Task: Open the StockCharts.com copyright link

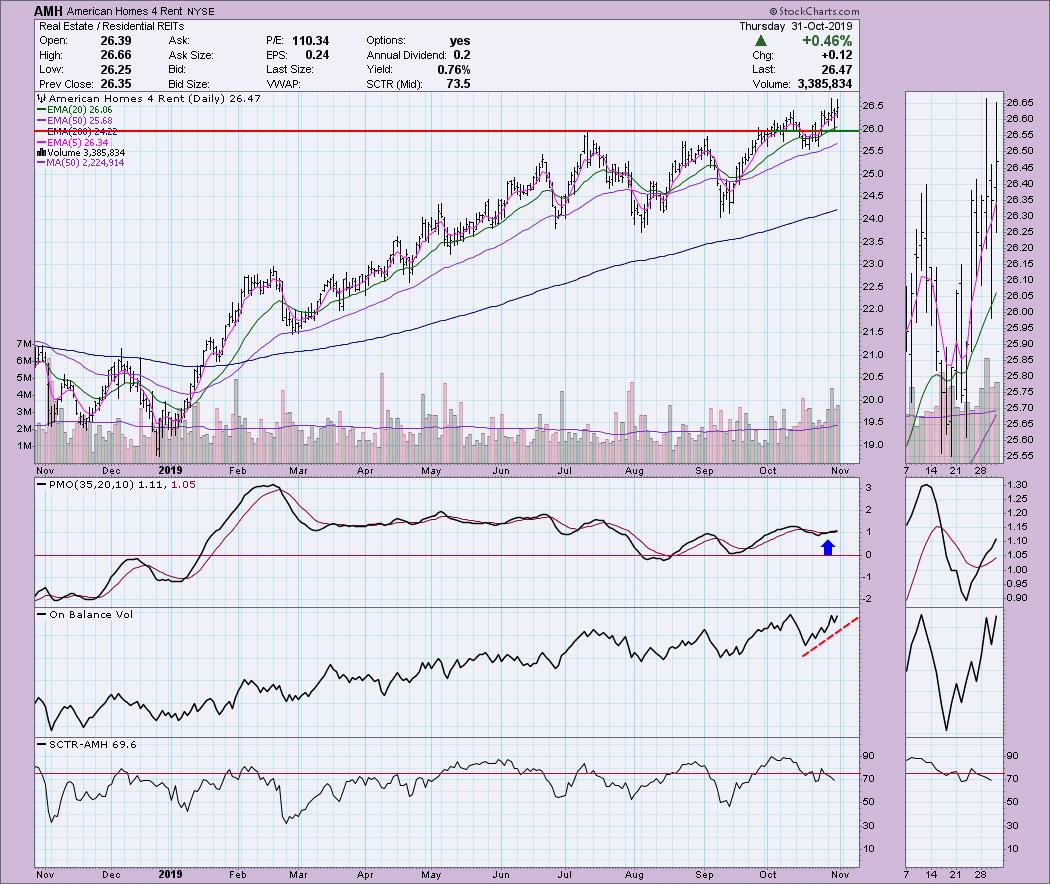Action: point(814,11)
